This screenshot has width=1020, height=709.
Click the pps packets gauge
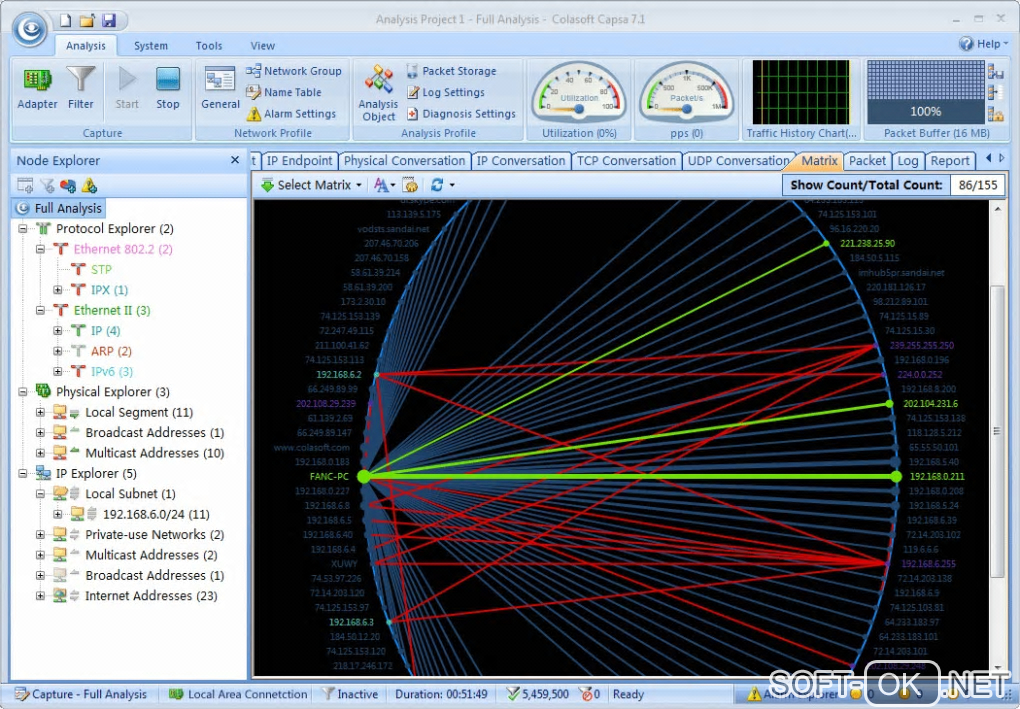click(x=686, y=92)
